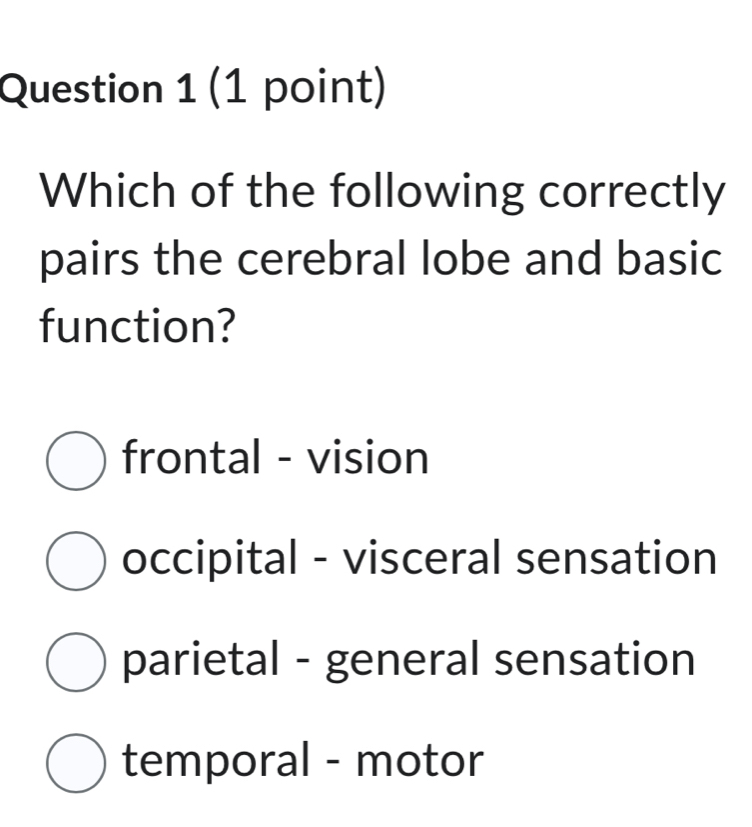Click the word "vision" in the first option
This screenshot has width=752, height=827.
[368, 459]
